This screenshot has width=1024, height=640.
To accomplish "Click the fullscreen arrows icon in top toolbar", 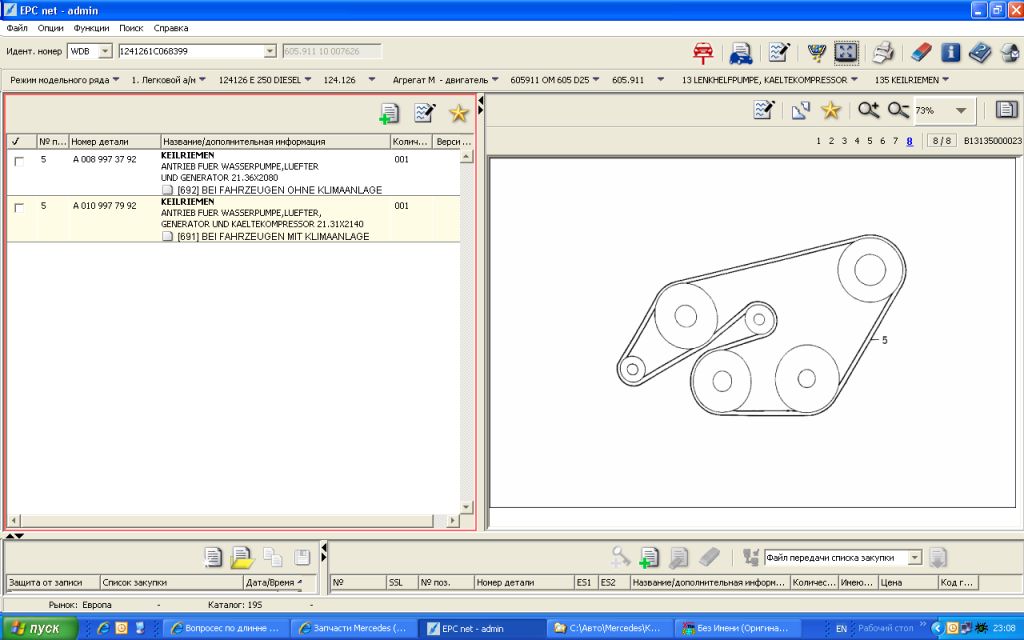I will pos(846,52).
